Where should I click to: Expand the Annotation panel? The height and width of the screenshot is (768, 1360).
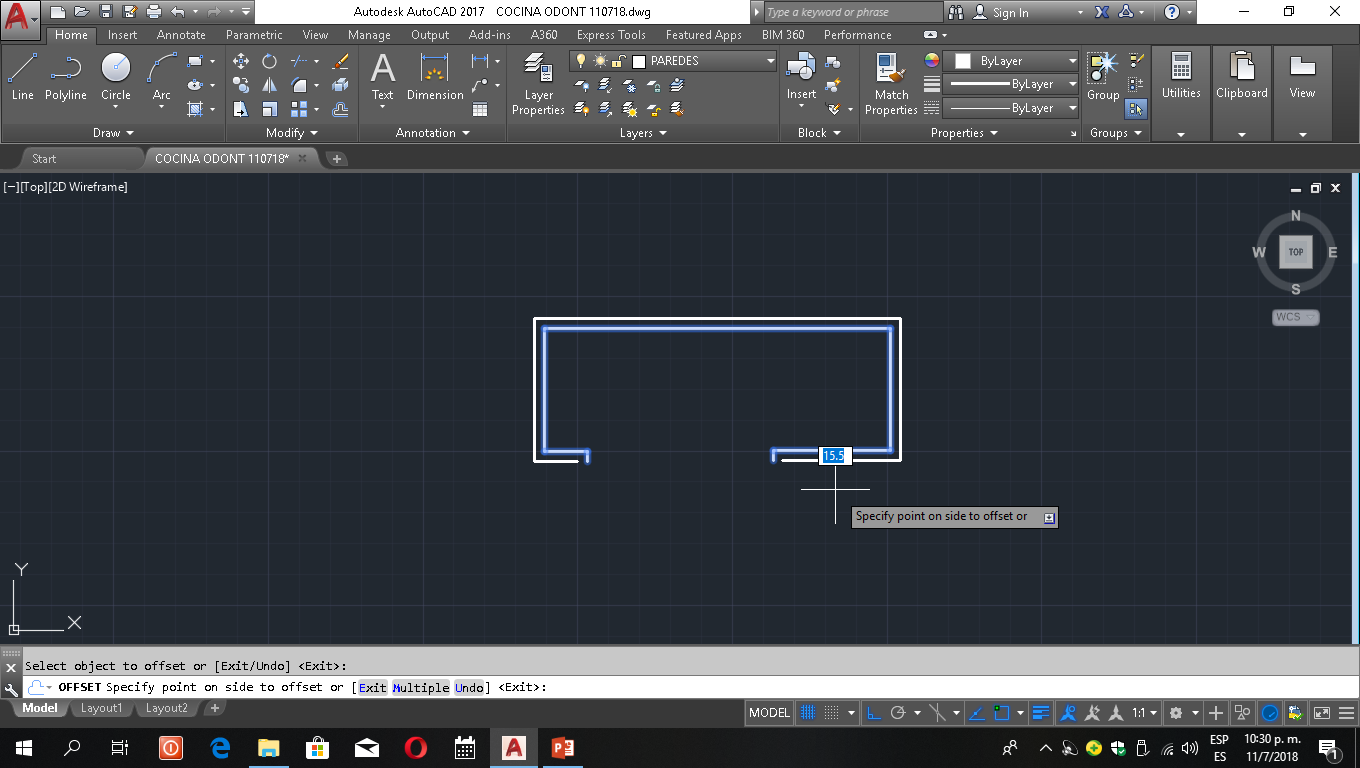pos(433,133)
